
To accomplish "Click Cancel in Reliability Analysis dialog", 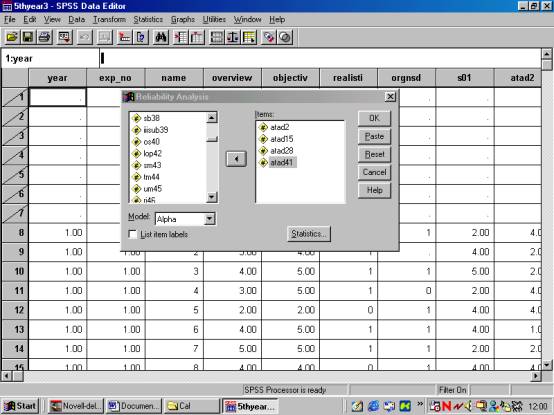I will 374,172.
